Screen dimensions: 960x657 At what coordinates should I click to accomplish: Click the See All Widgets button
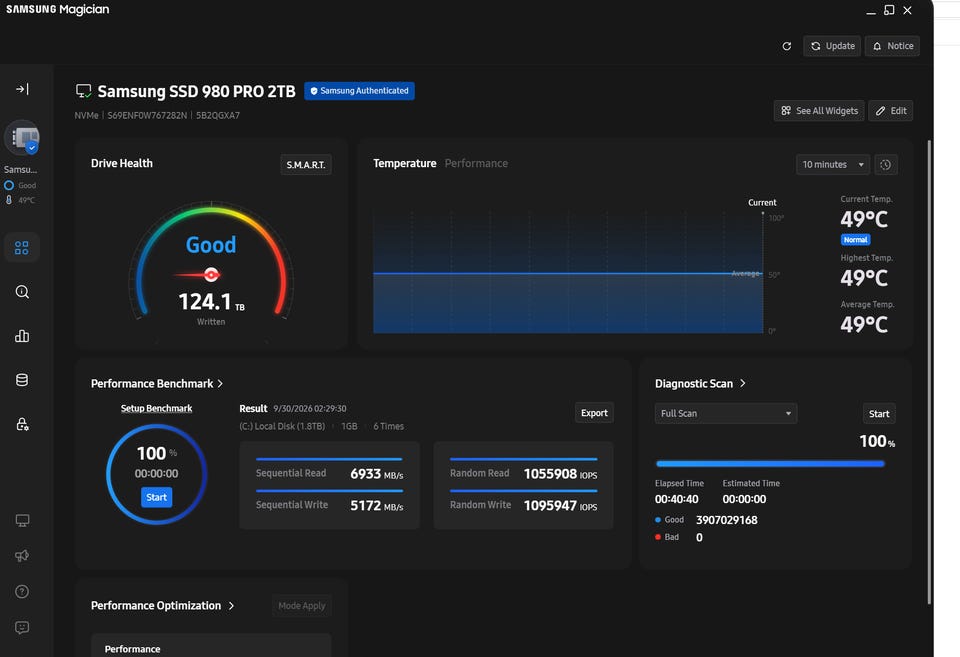(x=819, y=111)
